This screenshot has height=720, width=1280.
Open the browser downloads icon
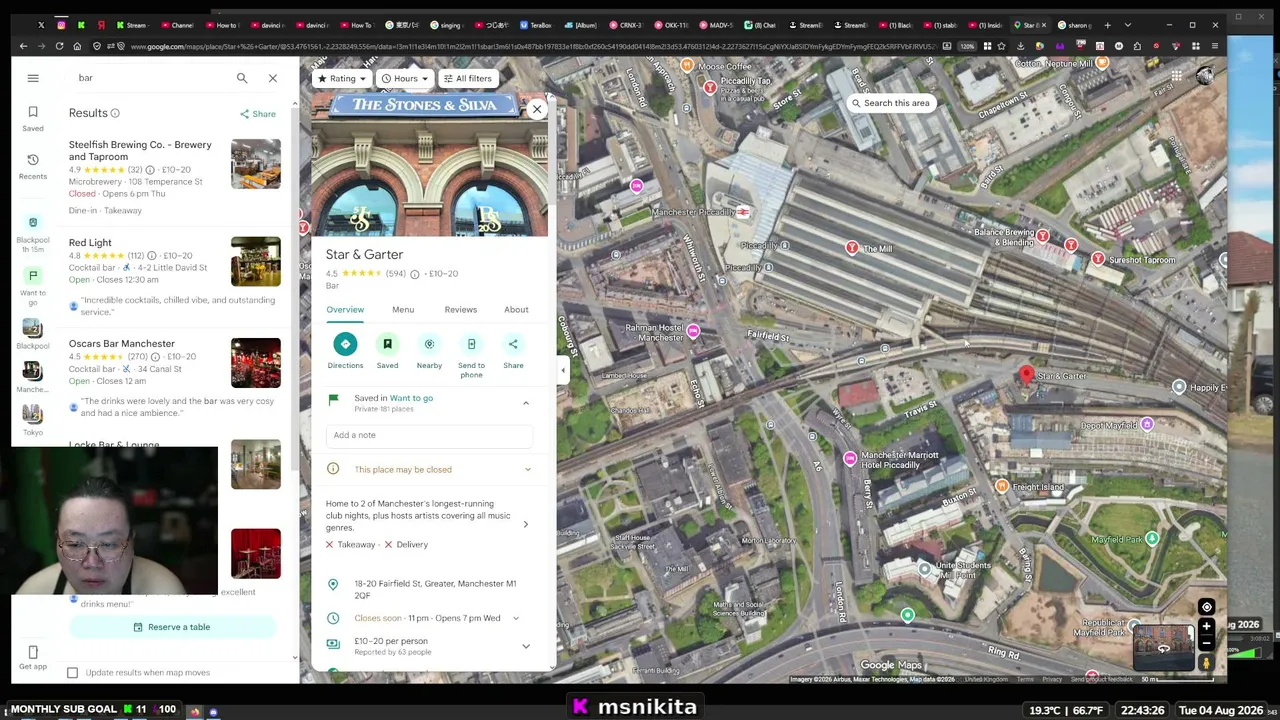pos(1020,46)
